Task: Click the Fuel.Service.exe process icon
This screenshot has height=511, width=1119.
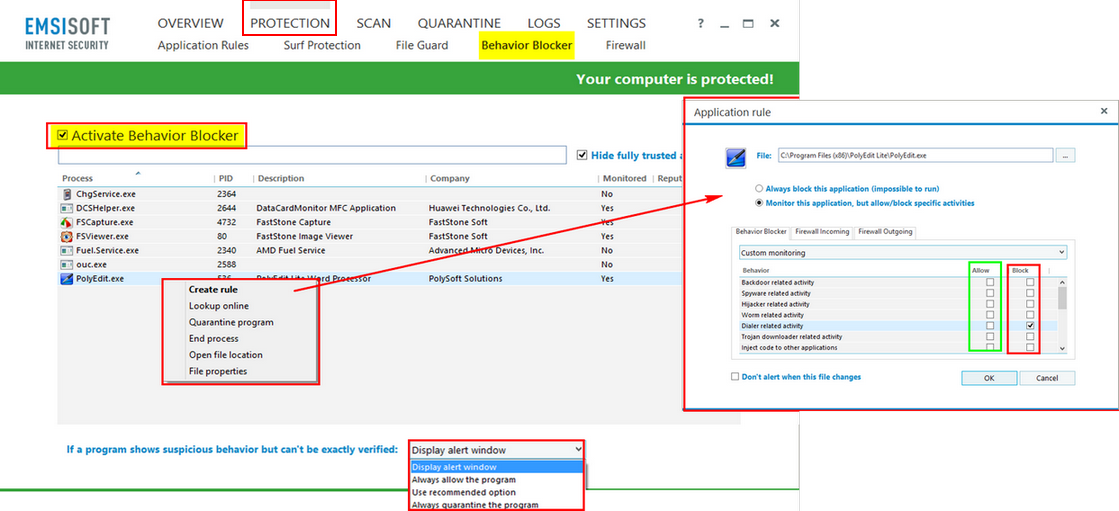Action: tap(66, 251)
